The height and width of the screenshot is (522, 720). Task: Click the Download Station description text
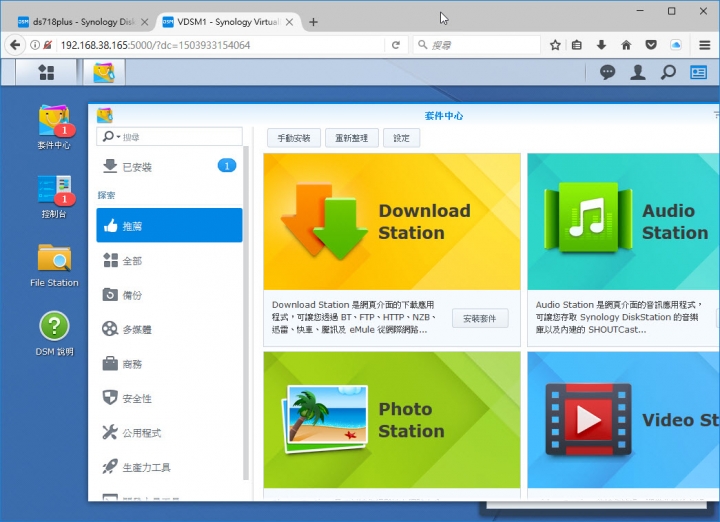point(353,317)
